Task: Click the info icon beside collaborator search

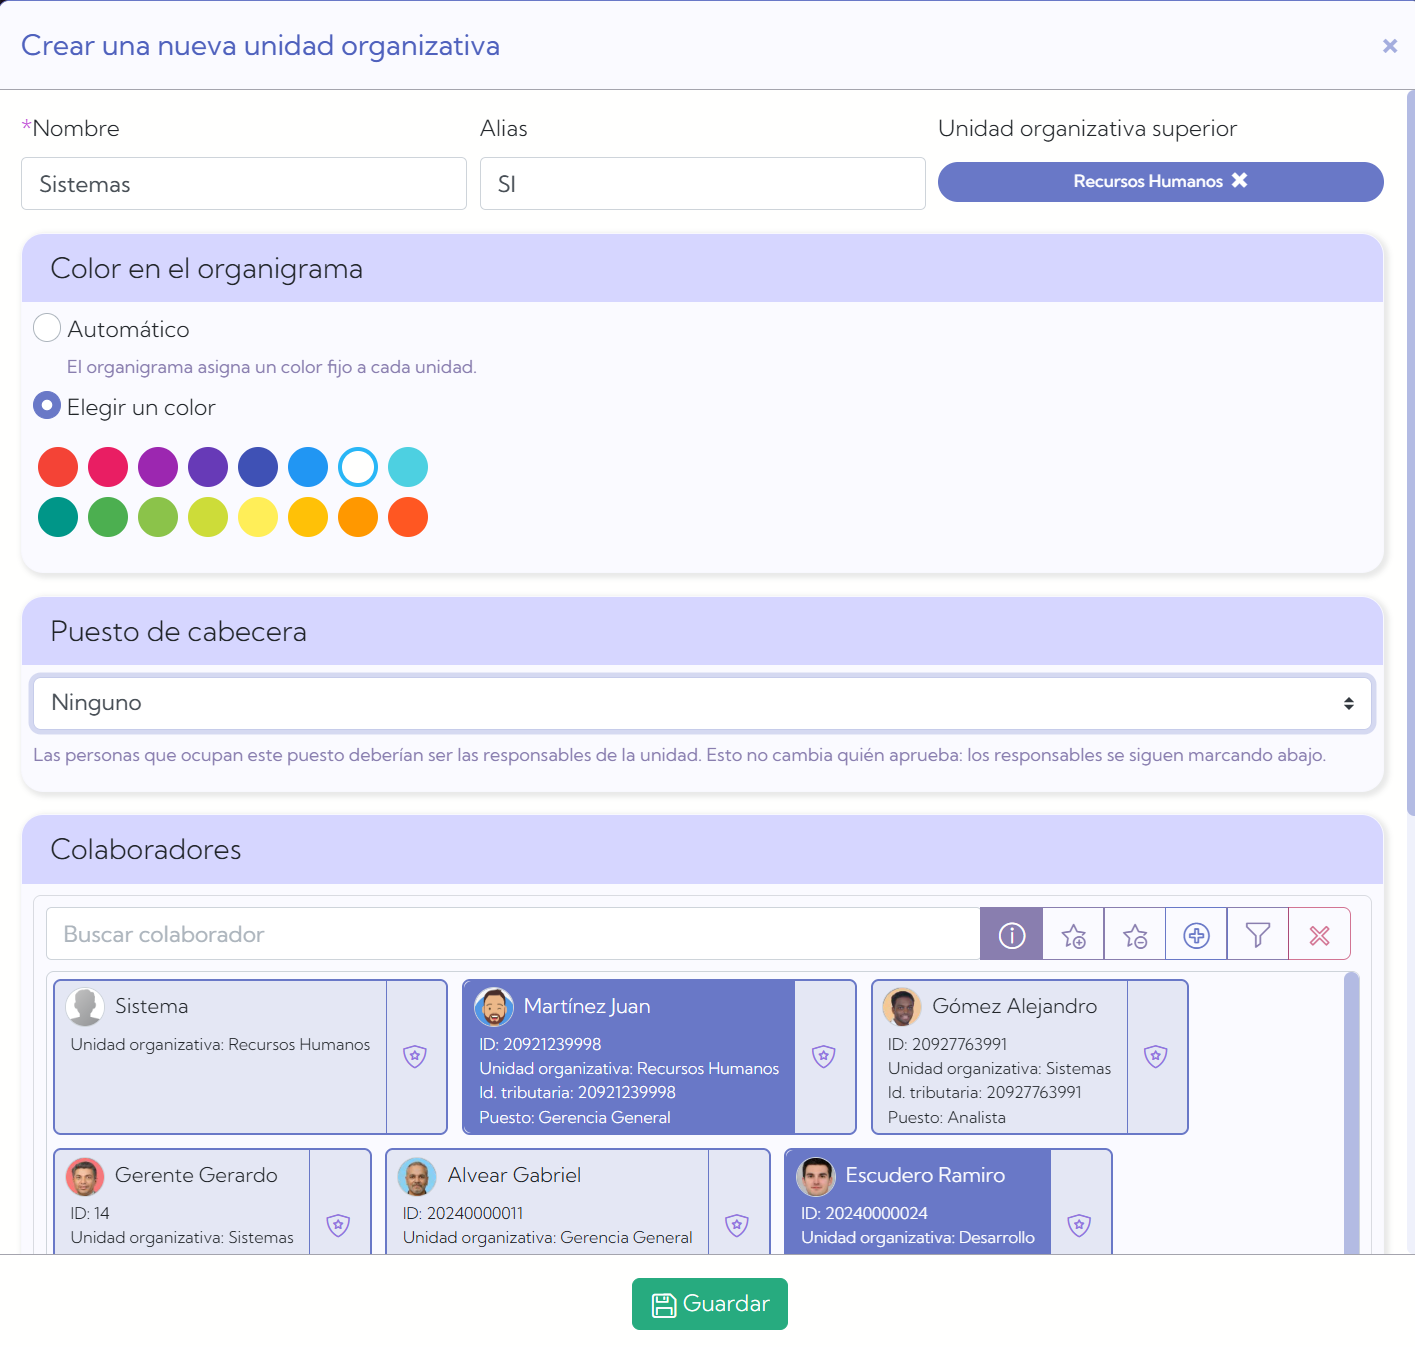Action: pyautogui.click(x=1011, y=934)
